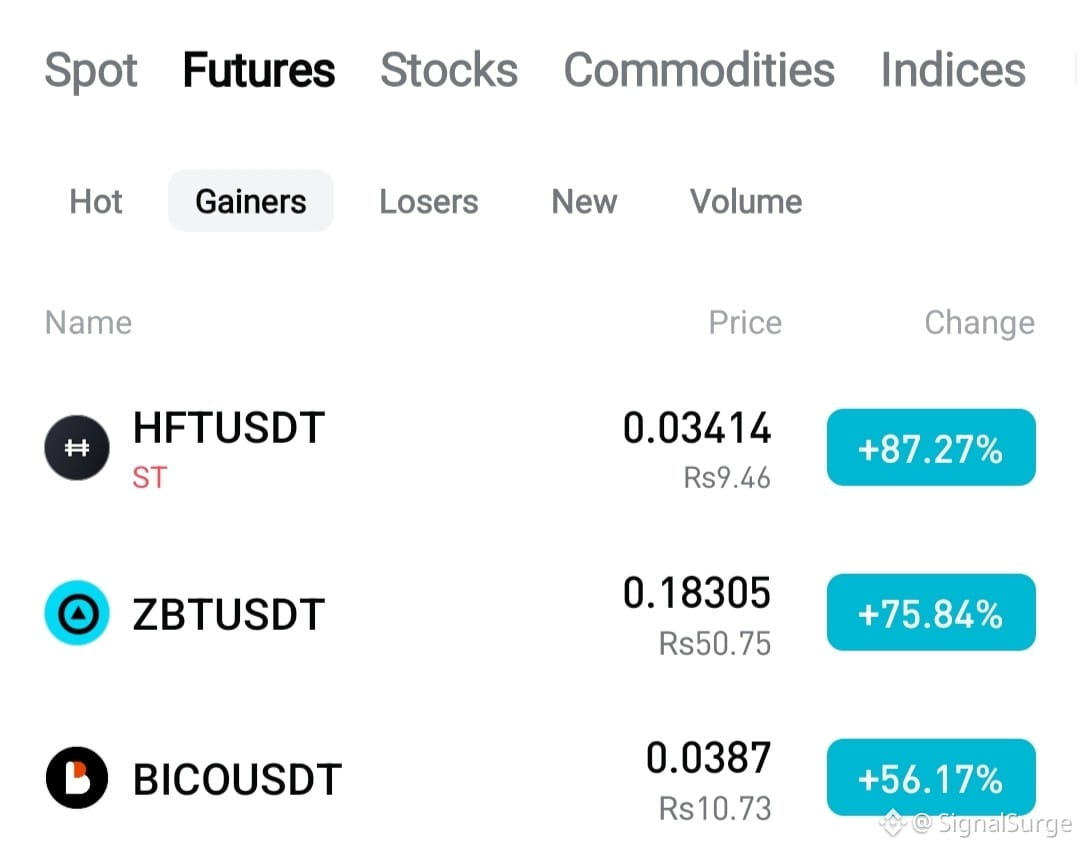Screen dimensions: 1080x848
Task: Sort list by Price column header
Action: (745, 322)
